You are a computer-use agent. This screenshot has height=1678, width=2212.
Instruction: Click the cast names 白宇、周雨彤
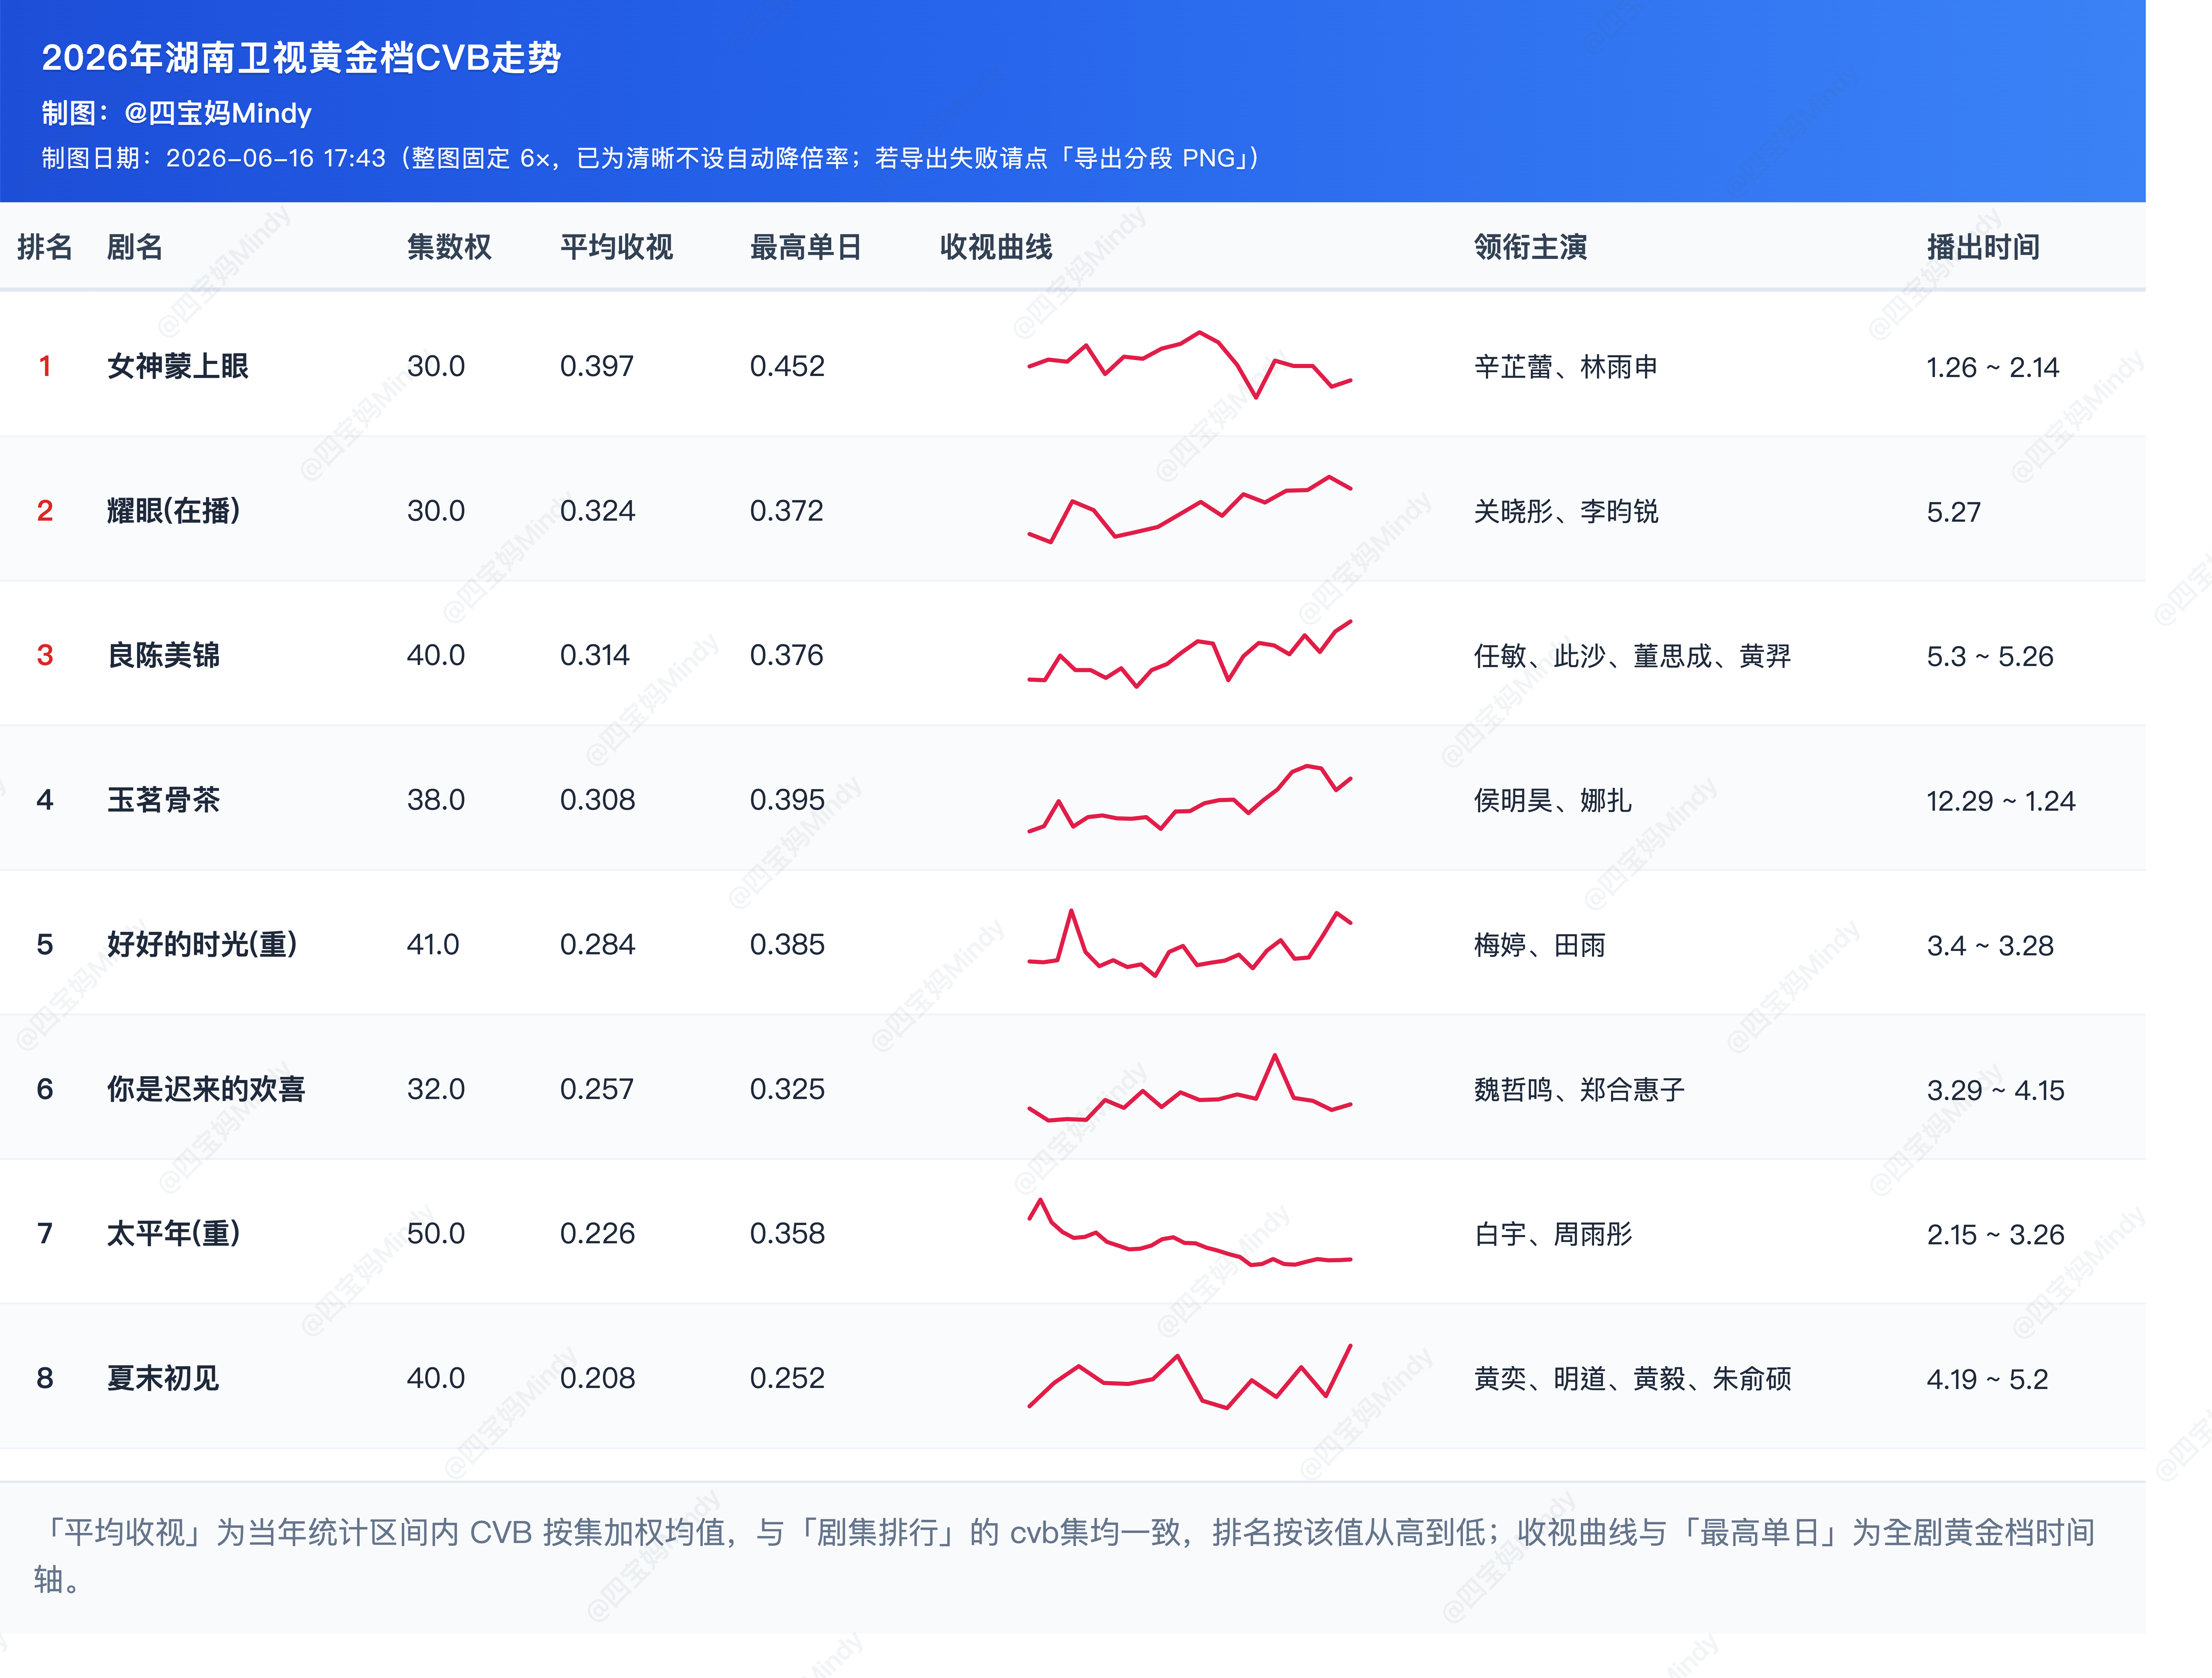coord(1553,1234)
